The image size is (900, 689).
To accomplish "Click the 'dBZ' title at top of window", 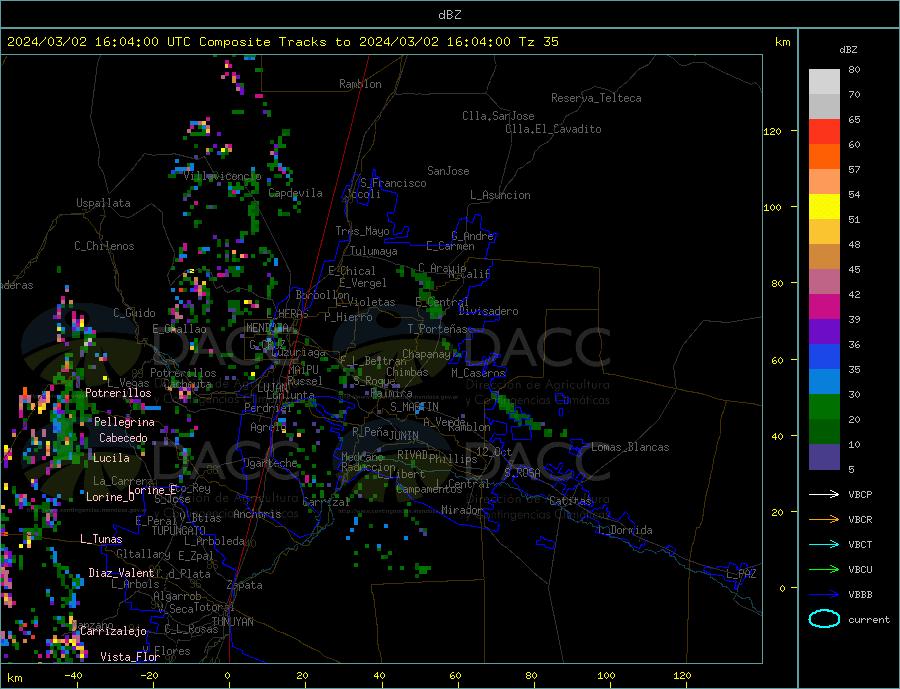I will point(449,15).
